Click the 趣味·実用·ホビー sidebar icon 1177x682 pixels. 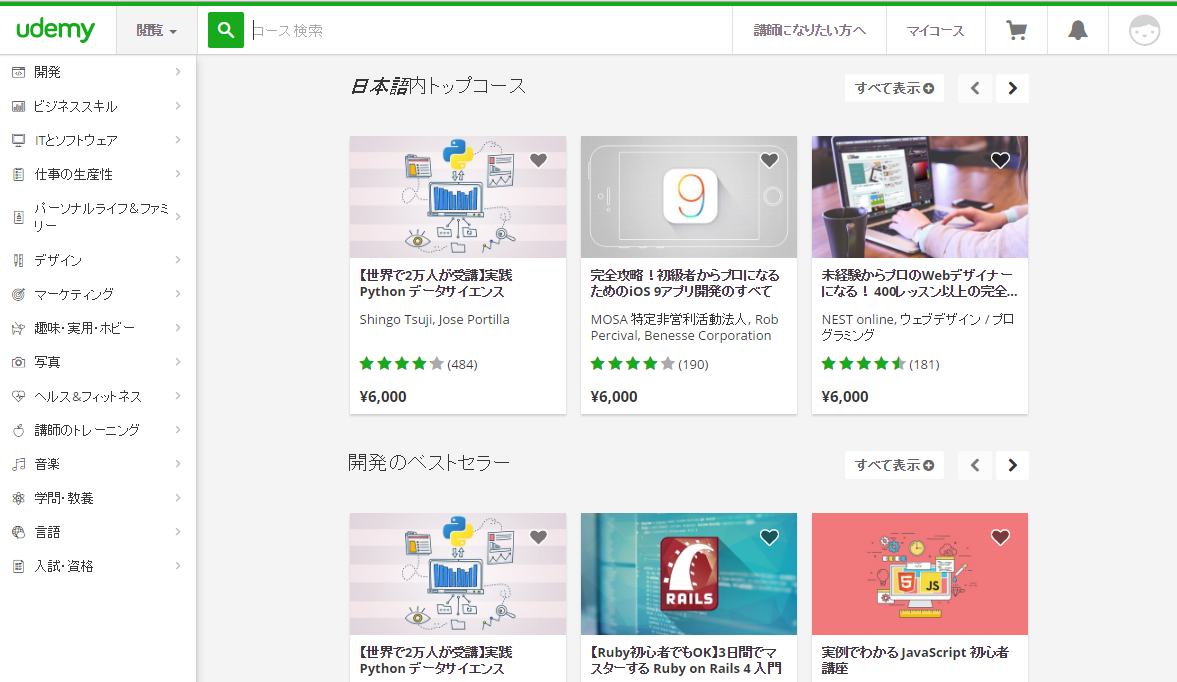[x=19, y=328]
